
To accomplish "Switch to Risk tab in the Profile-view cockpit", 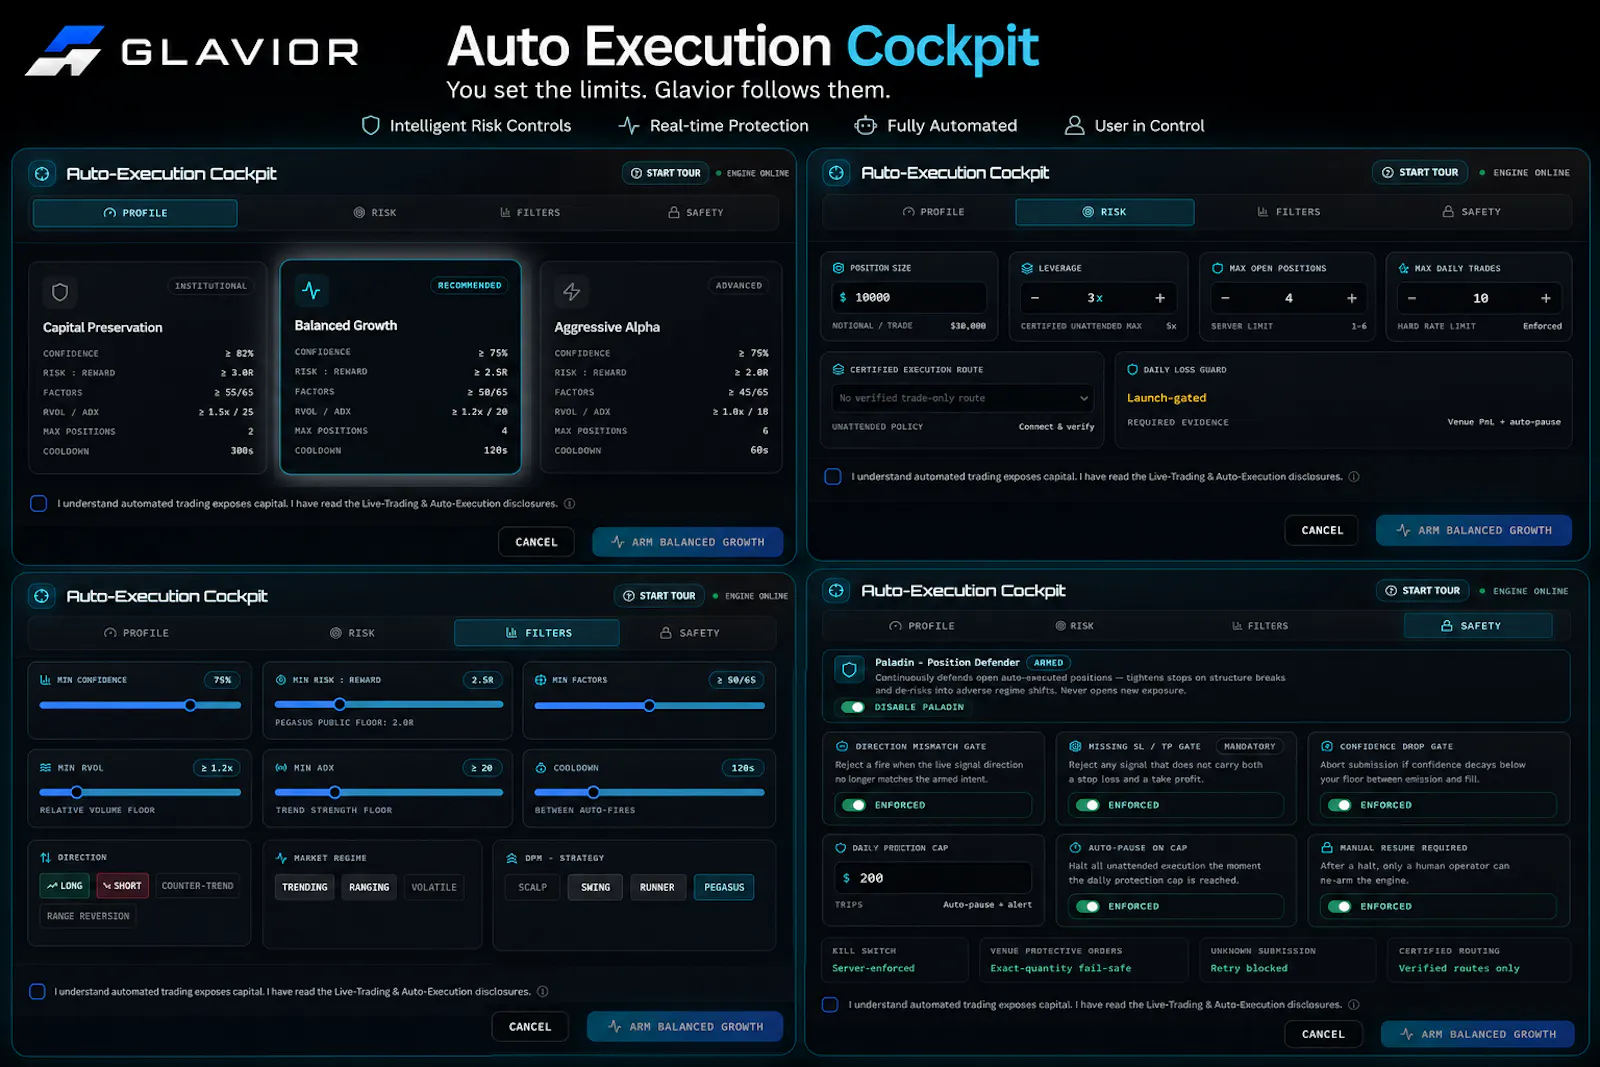I will [375, 213].
